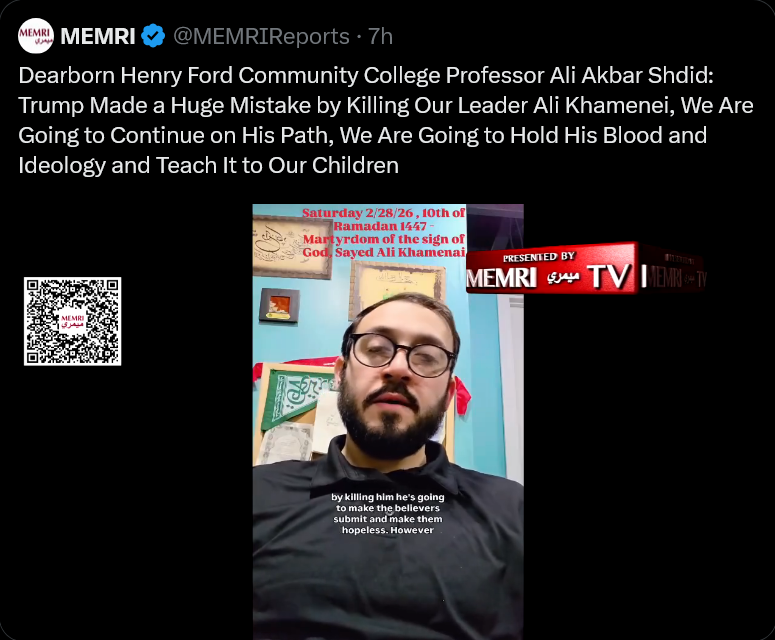Open the 7h timestamp link
Image resolution: width=775 pixels, height=640 pixels.
[381, 37]
